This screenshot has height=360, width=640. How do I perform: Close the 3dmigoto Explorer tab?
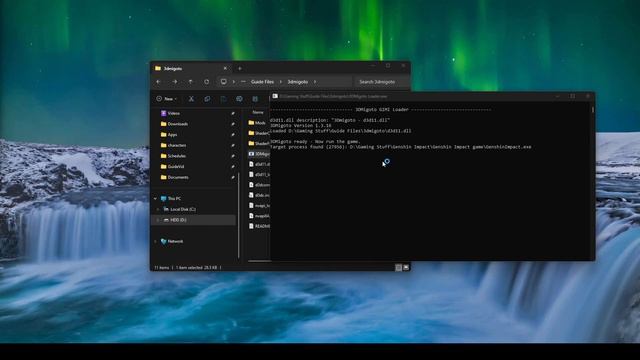[225, 68]
